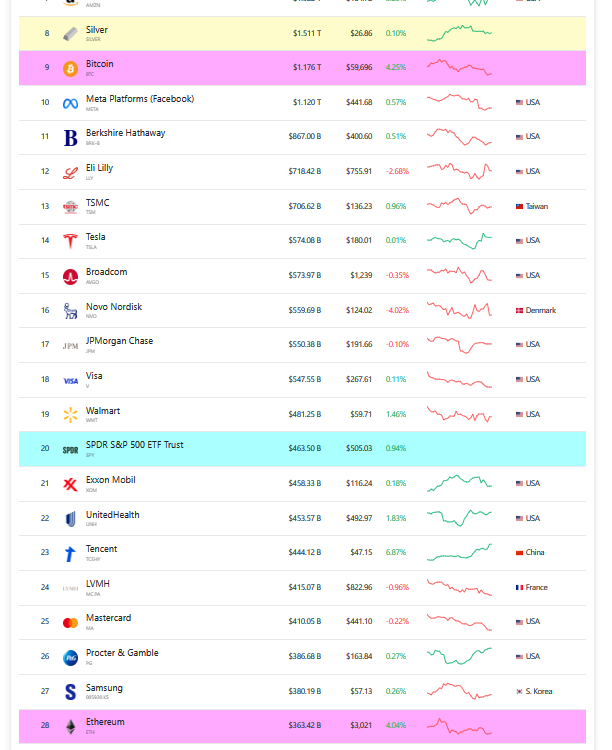Open the Eli Lilly company link

pos(99,168)
